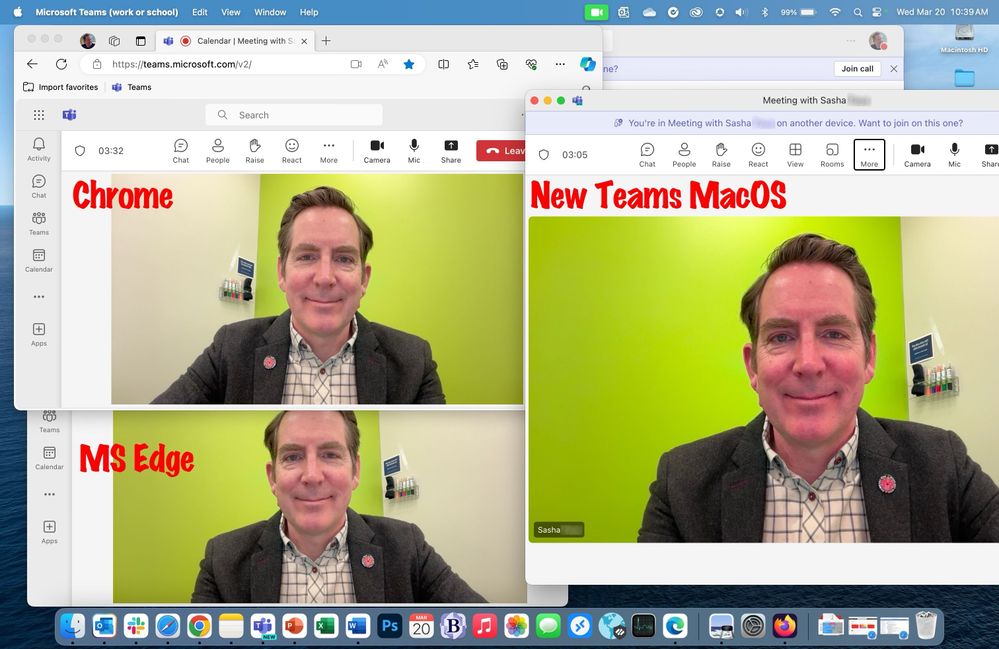
Task: Toggle the favorites star in address bar
Action: coord(409,64)
